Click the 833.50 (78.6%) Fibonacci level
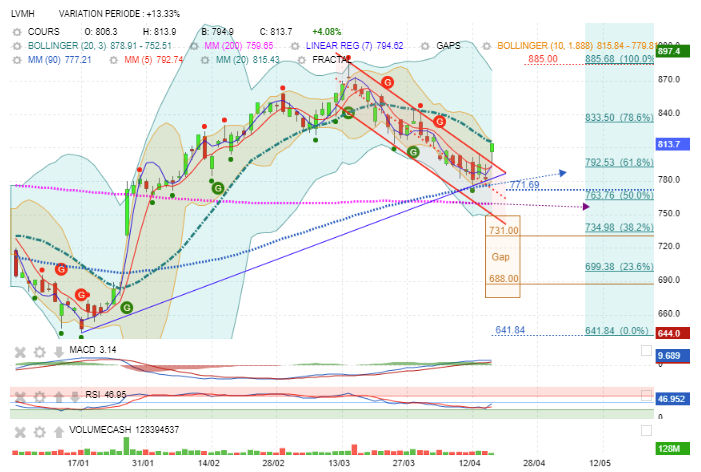 tap(619, 118)
